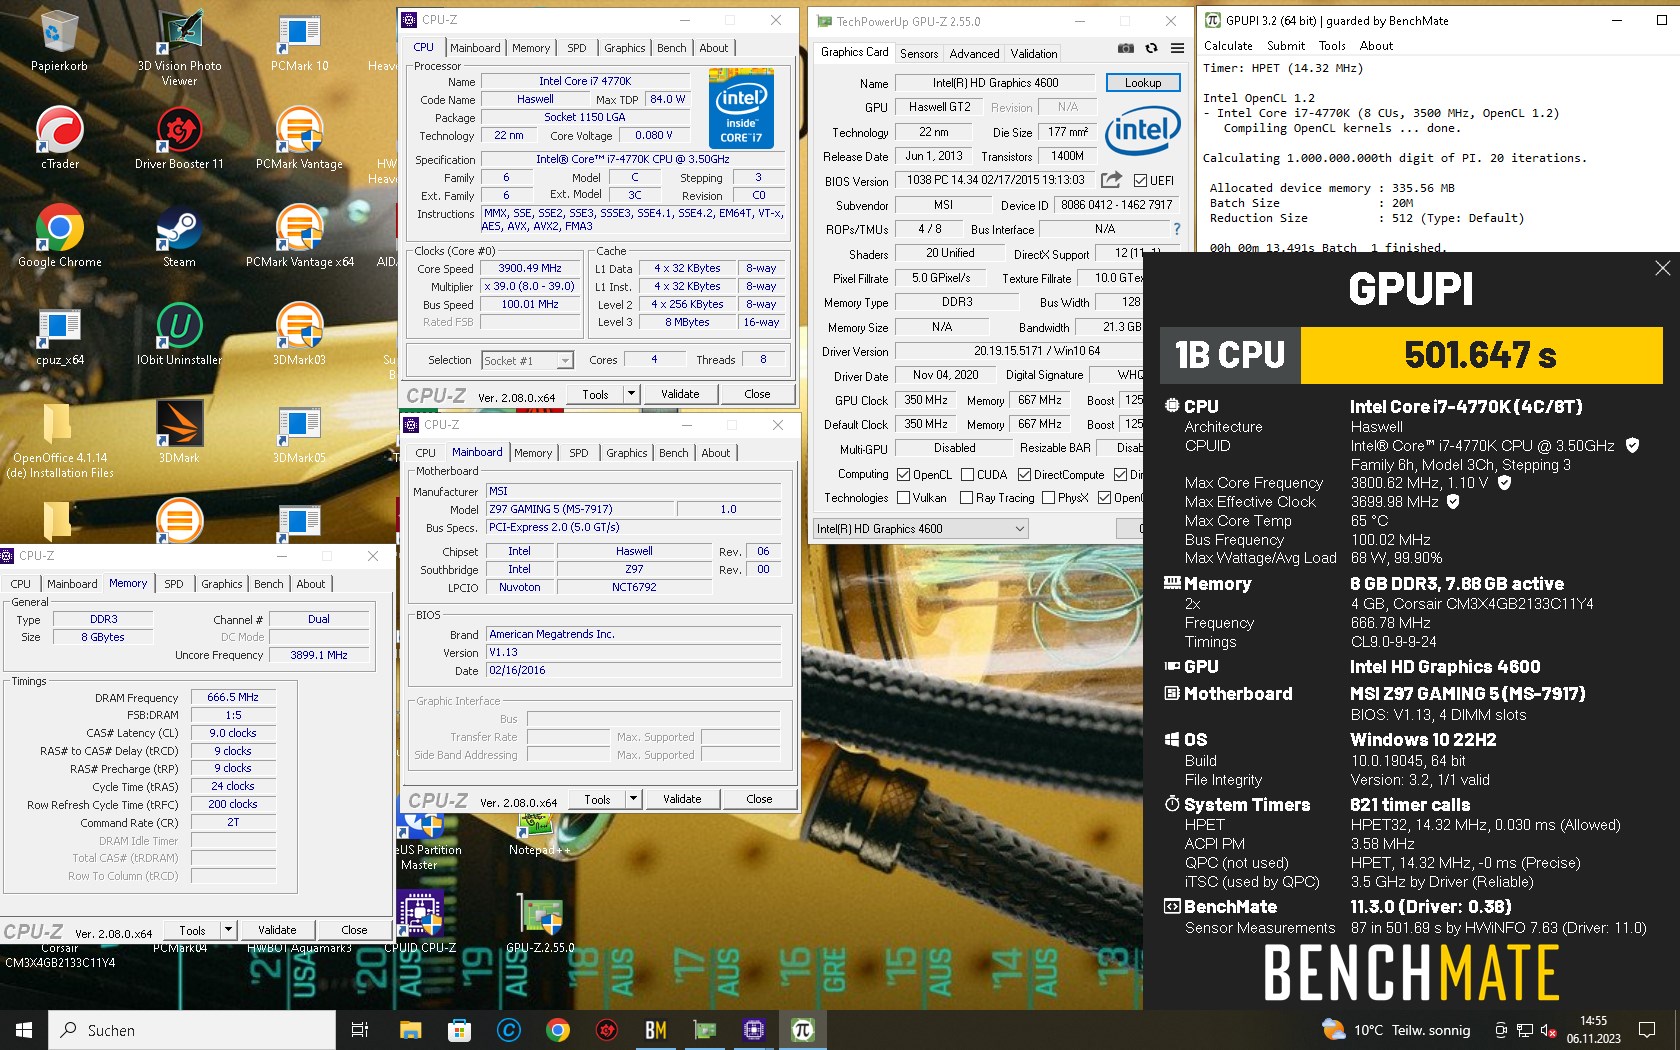Viewport: 1680px width, 1050px height.
Task: Click the Tools button in CPU-Z CPU window
Action: pos(595,394)
